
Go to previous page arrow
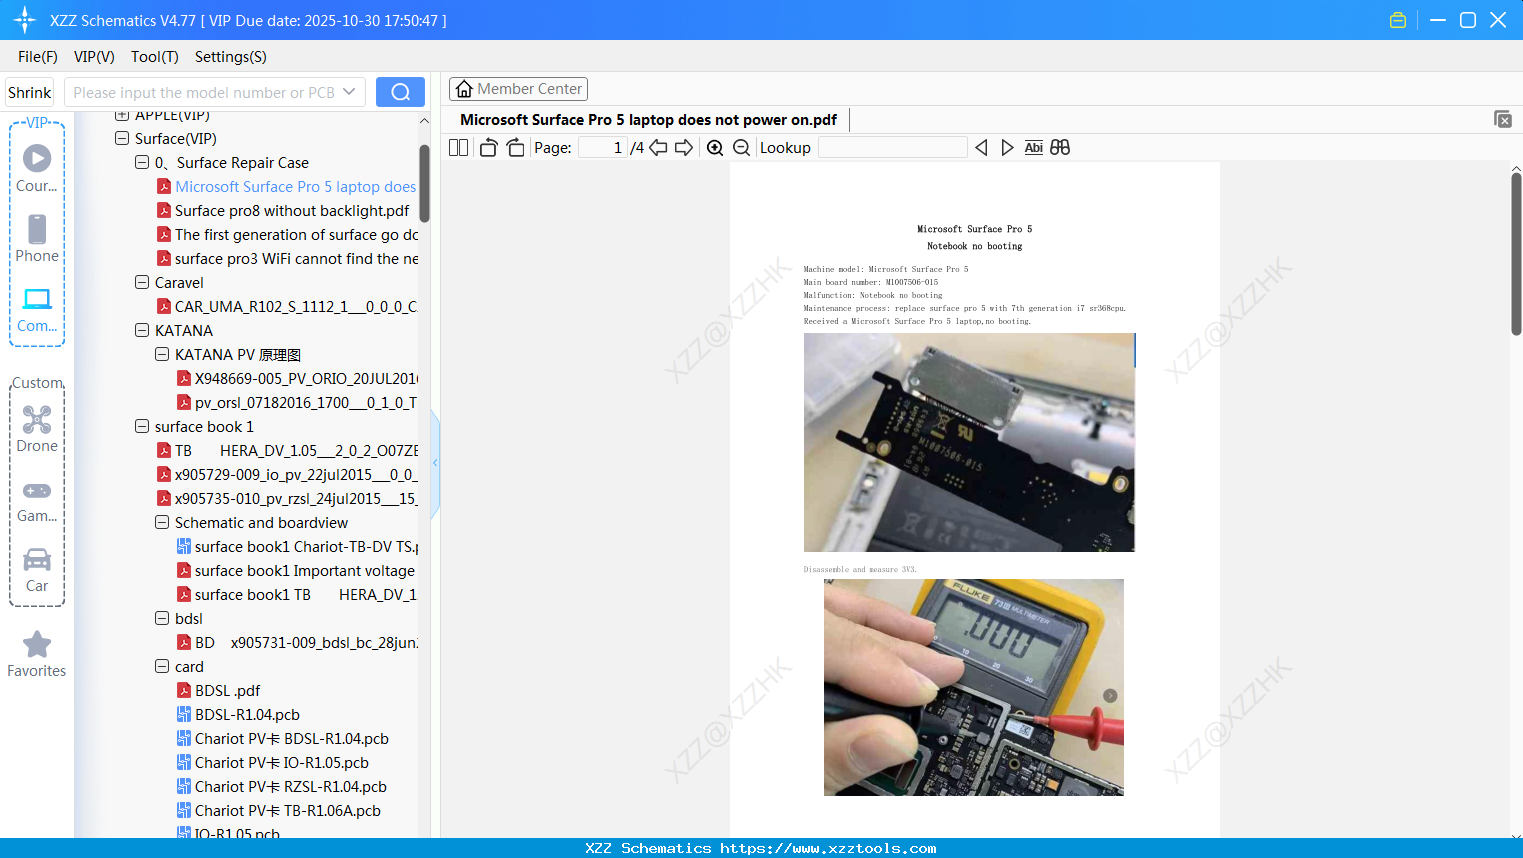pyautogui.click(x=658, y=147)
